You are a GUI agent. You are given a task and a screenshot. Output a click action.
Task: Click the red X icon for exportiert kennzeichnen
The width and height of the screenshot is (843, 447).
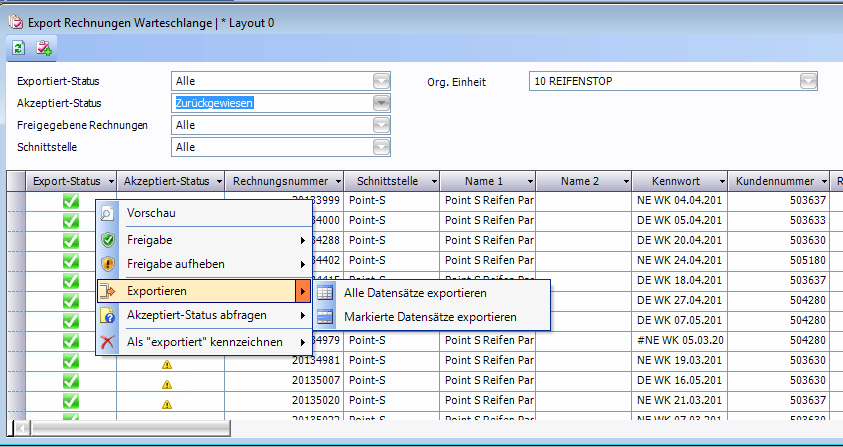pyautogui.click(x=109, y=342)
